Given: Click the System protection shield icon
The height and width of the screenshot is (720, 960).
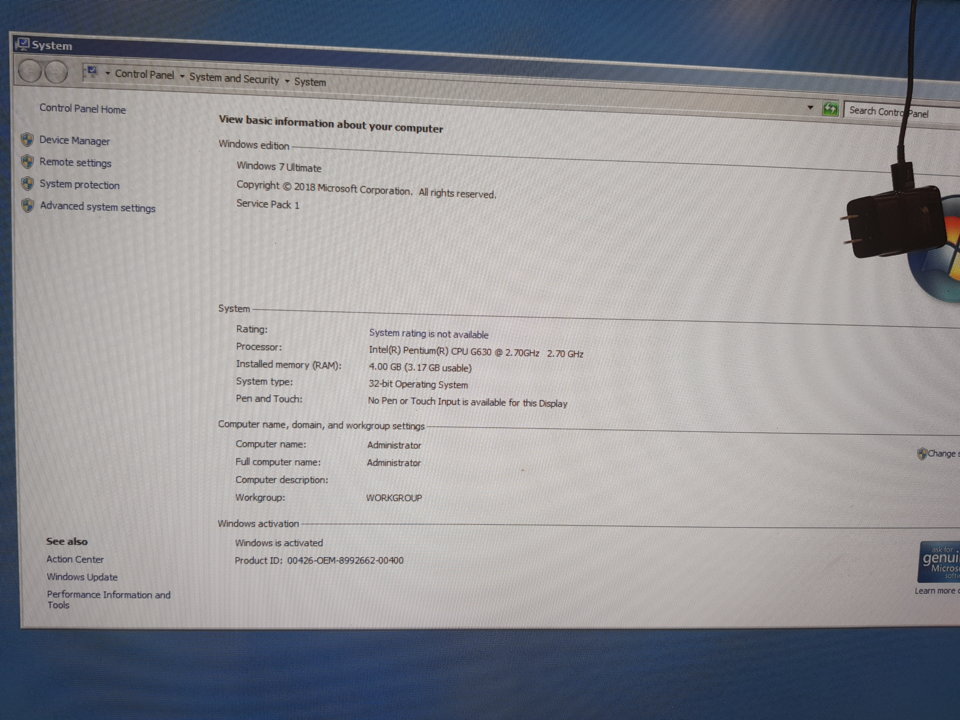Looking at the screenshot, I should (27, 183).
